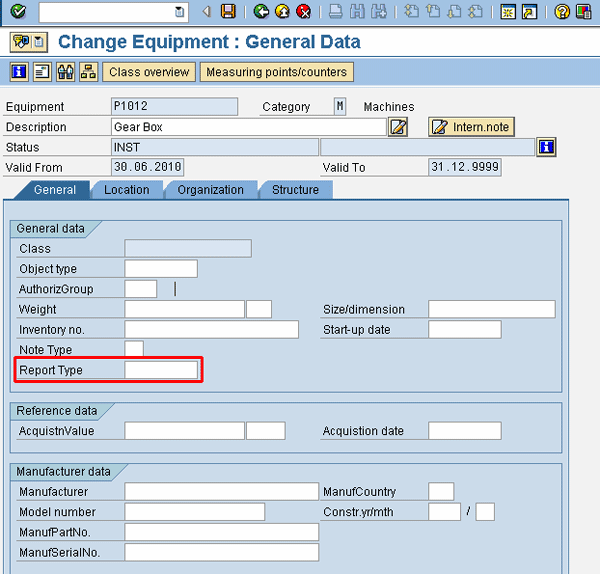Click the green Enter checkmark icon
The height and width of the screenshot is (574, 600).
(17, 12)
